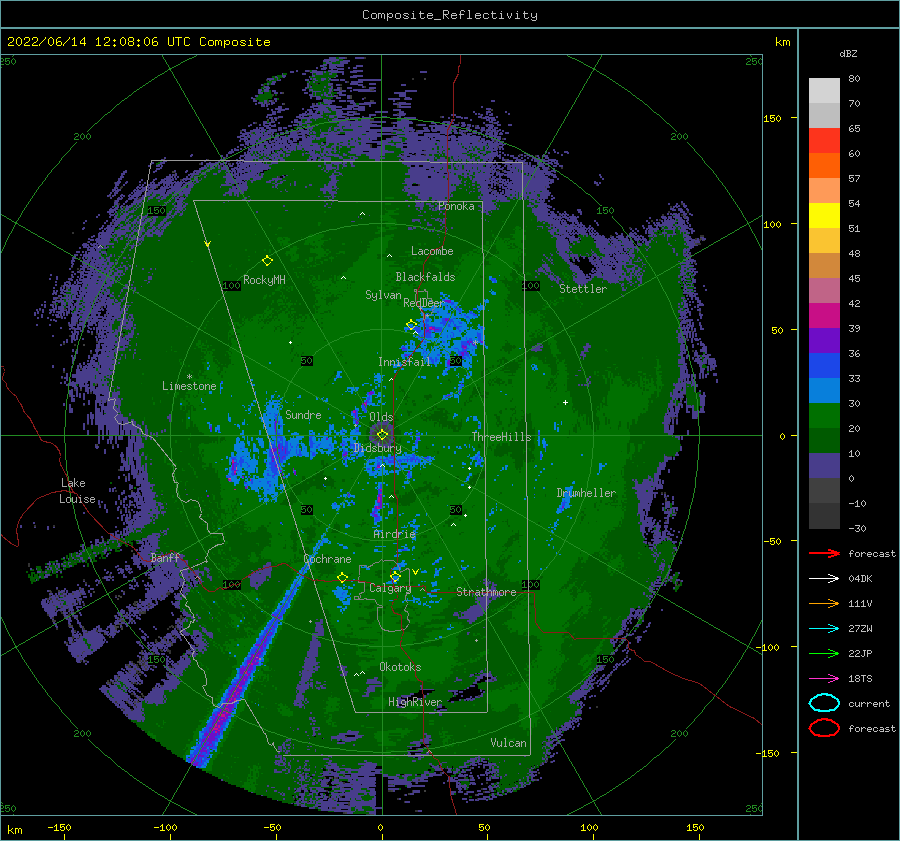This screenshot has height=841, width=900.
Task: Click the Strathmore label
Action: click(486, 592)
